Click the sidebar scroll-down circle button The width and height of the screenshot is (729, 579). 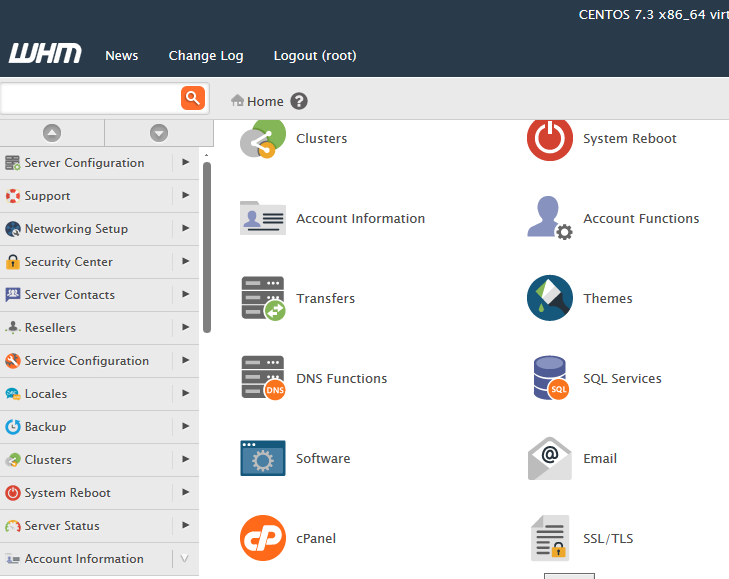tap(159, 133)
